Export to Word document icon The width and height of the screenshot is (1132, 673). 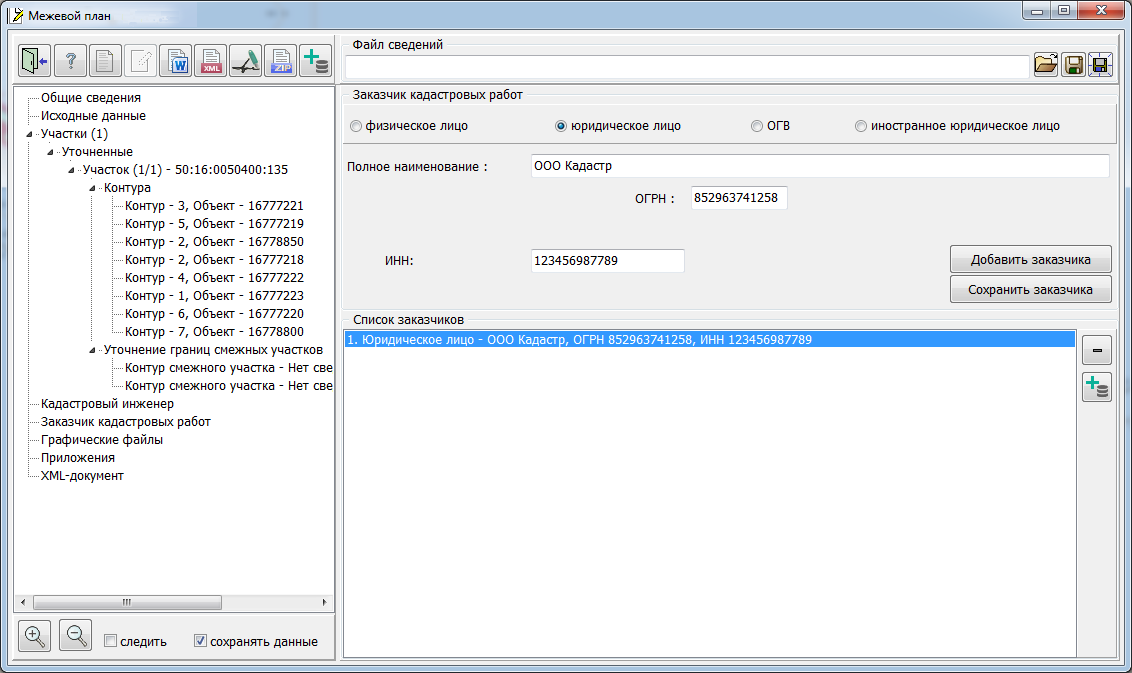coord(176,61)
